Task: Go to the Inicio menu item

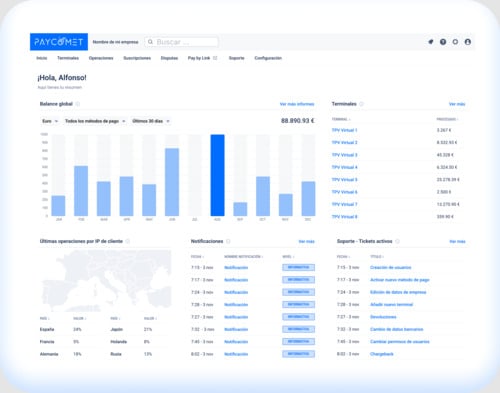Action: click(42, 58)
